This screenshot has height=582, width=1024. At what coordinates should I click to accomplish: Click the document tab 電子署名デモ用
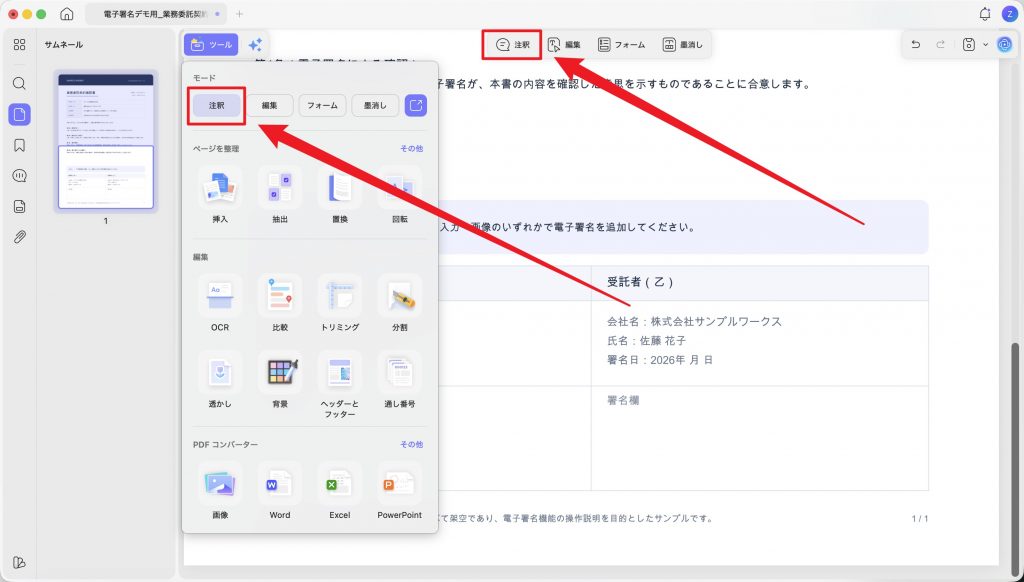point(155,14)
